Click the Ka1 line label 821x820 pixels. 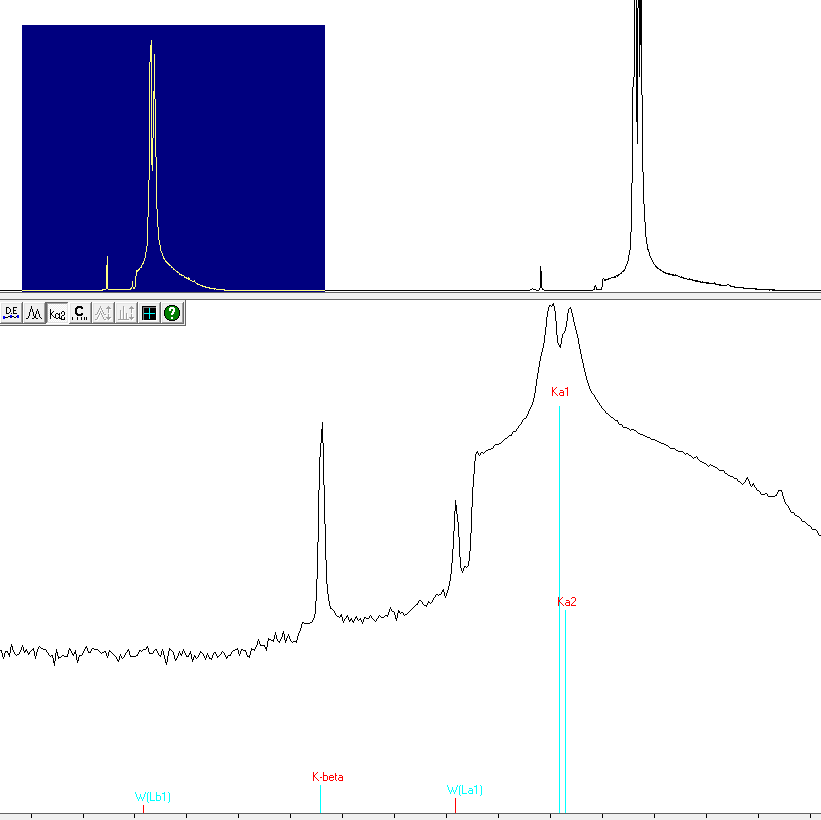pyautogui.click(x=560, y=392)
